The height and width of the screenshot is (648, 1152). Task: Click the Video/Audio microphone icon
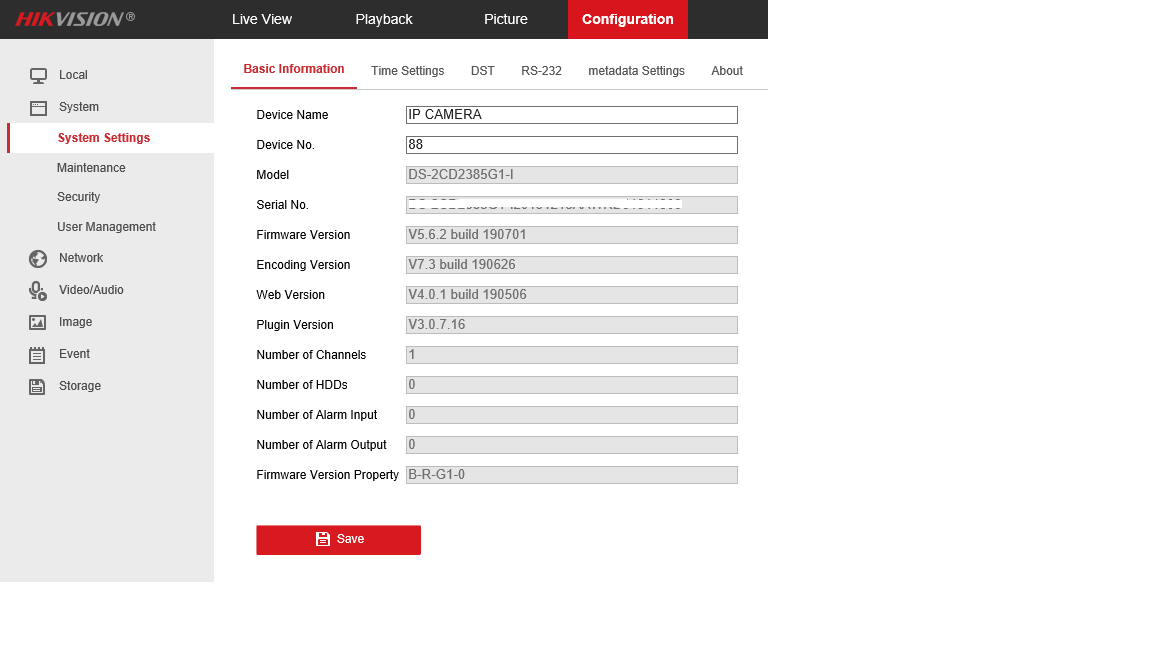pyautogui.click(x=38, y=291)
